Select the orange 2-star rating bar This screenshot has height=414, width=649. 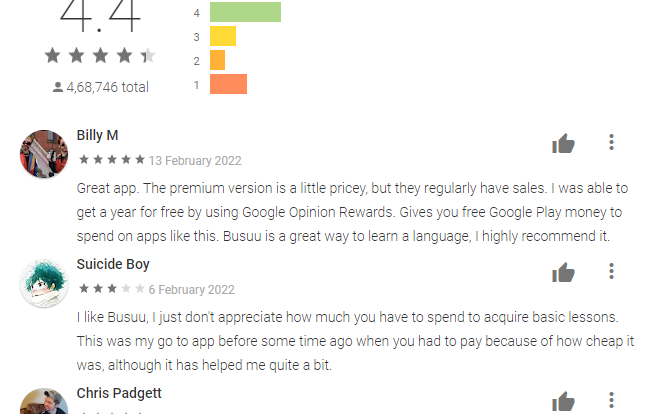click(217, 60)
